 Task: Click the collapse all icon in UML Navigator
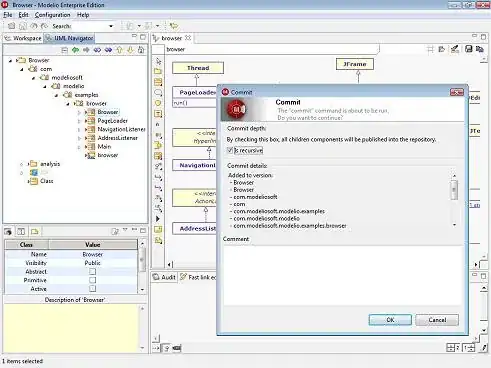pyautogui.click(x=65, y=50)
